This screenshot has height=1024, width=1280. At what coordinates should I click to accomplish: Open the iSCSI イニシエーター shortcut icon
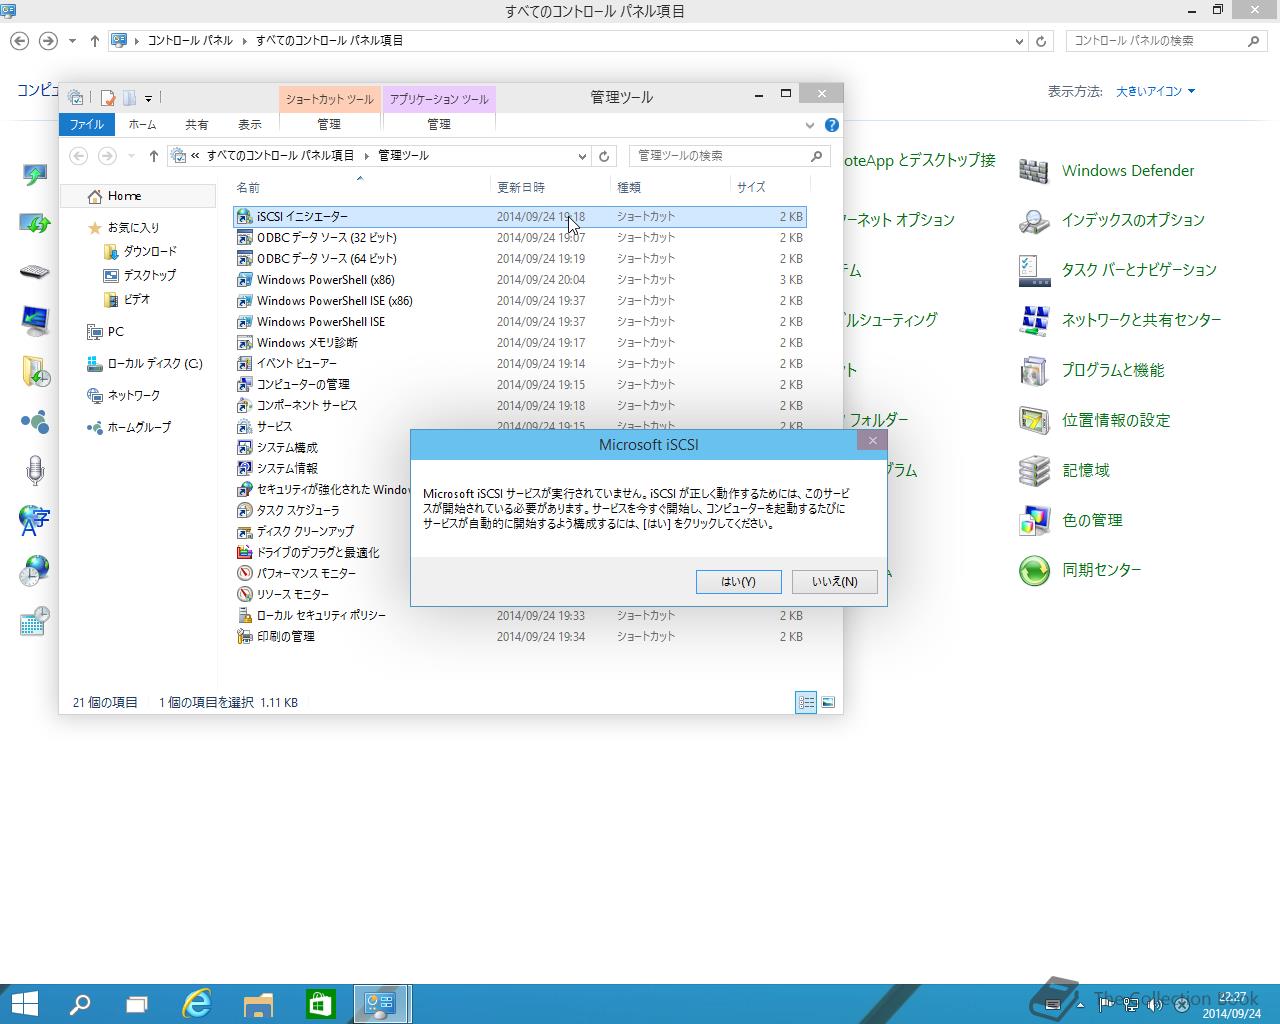pyautogui.click(x=244, y=216)
